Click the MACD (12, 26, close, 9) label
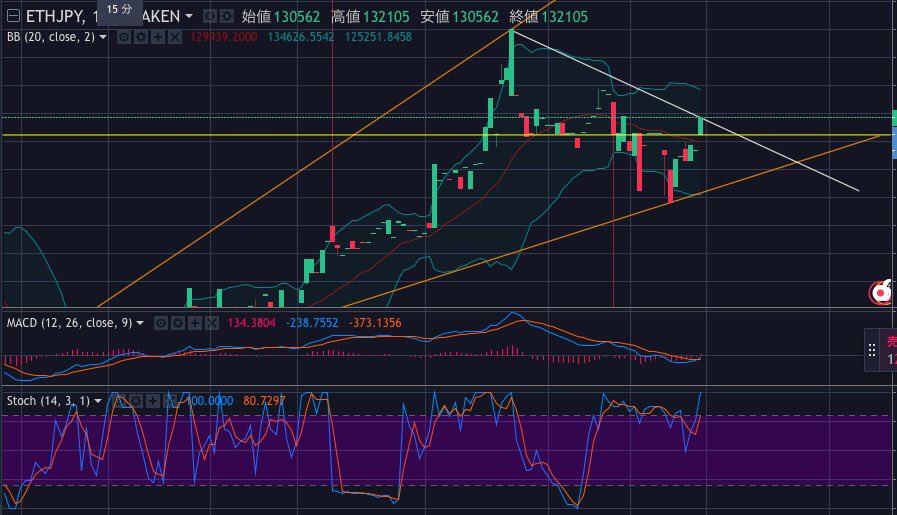 69,323
